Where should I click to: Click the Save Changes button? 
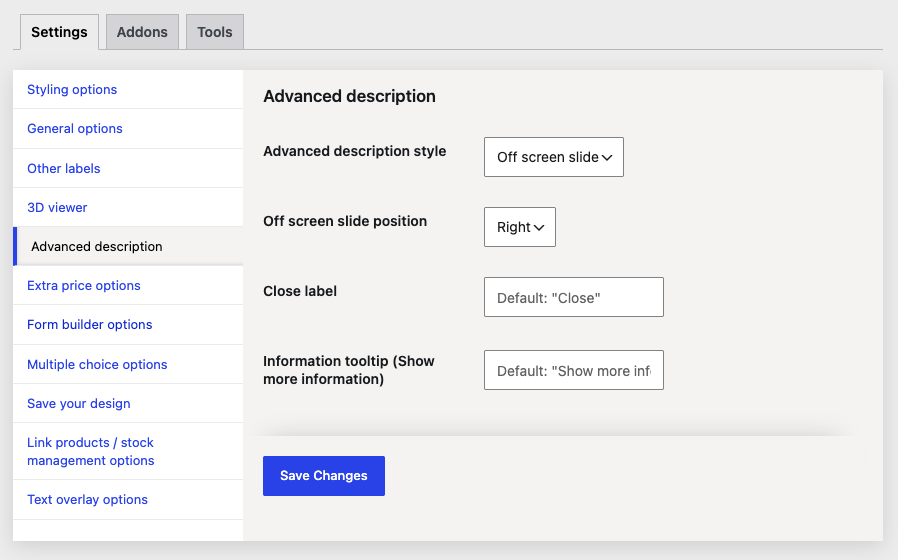[324, 476]
